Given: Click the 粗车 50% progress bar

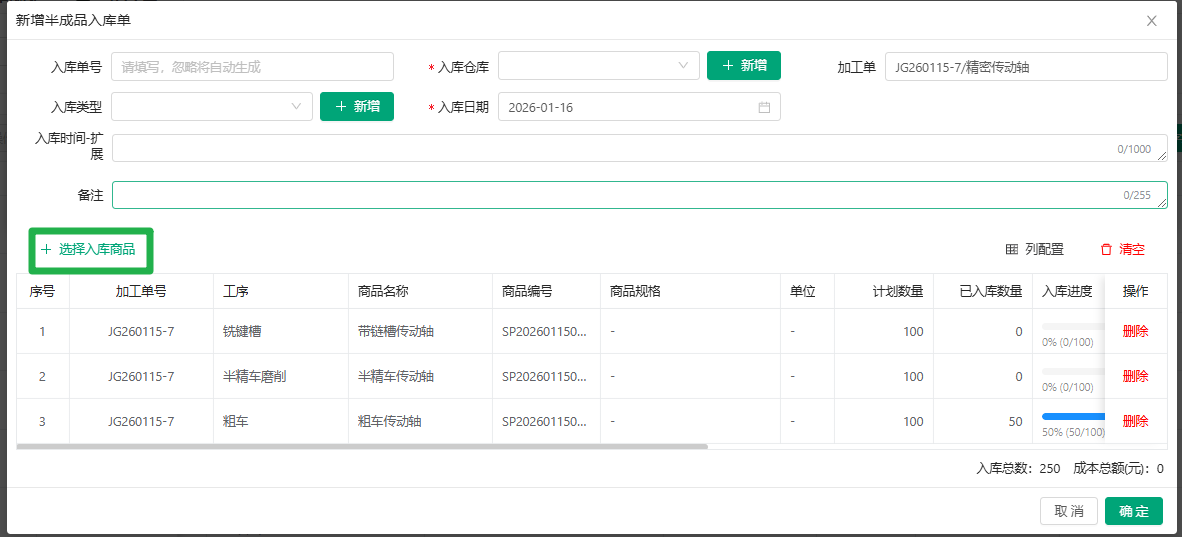Looking at the screenshot, I should [x=1072, y=416].
